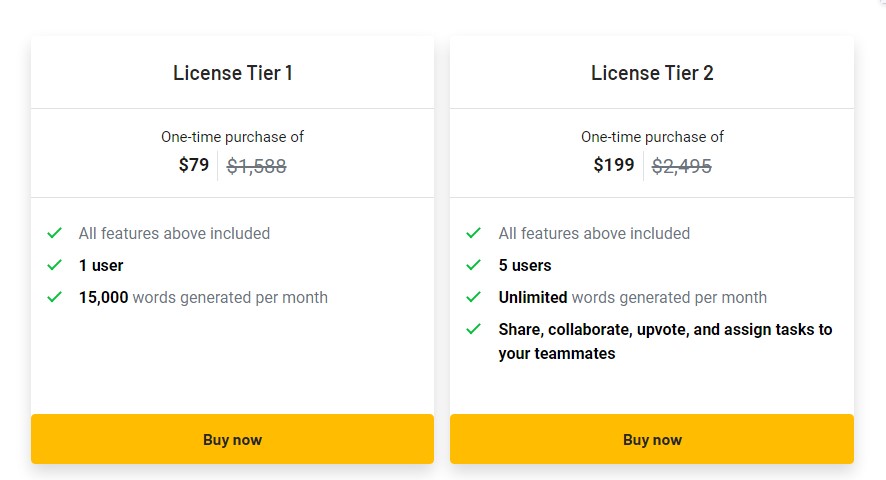Screen dimensions: 886x480
Task: Click Tier 1 'One-time purchase of' label
Action: [x=232, y=137]
